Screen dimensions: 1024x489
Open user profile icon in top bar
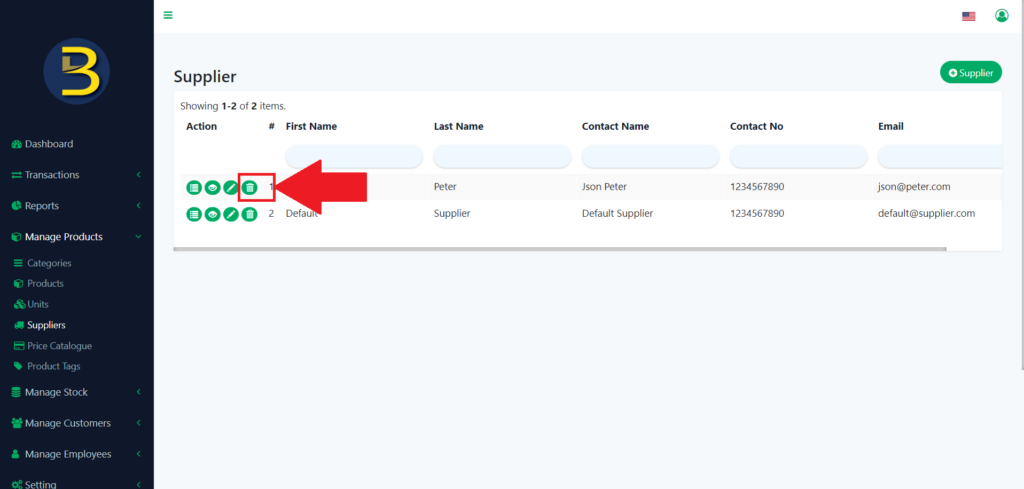[x=1001, y=15]
